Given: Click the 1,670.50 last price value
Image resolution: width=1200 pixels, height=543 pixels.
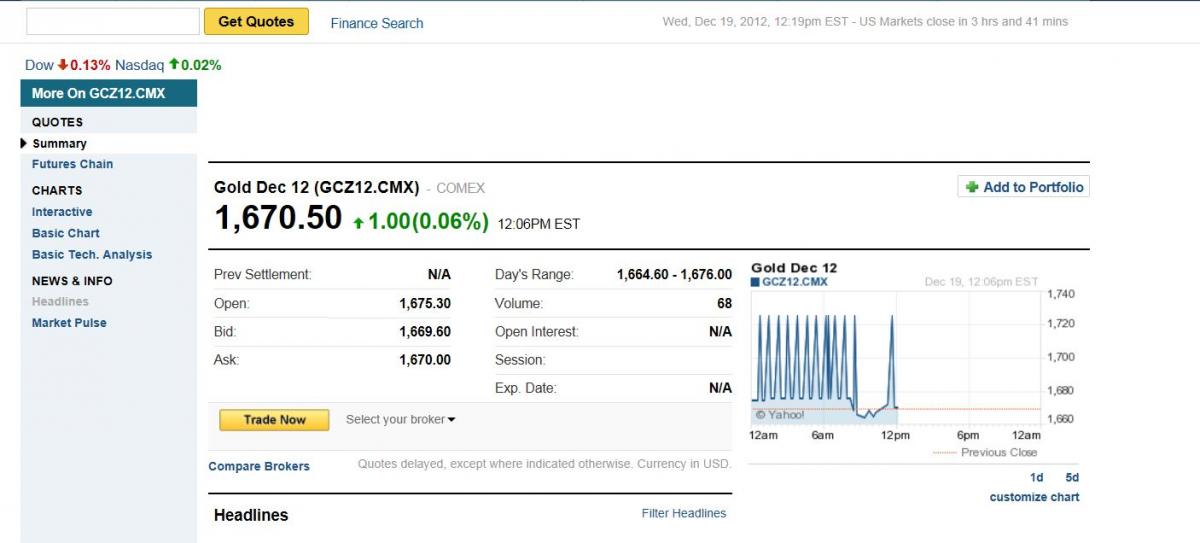Looking at the screenshot, I should click(x=278, y=218).
